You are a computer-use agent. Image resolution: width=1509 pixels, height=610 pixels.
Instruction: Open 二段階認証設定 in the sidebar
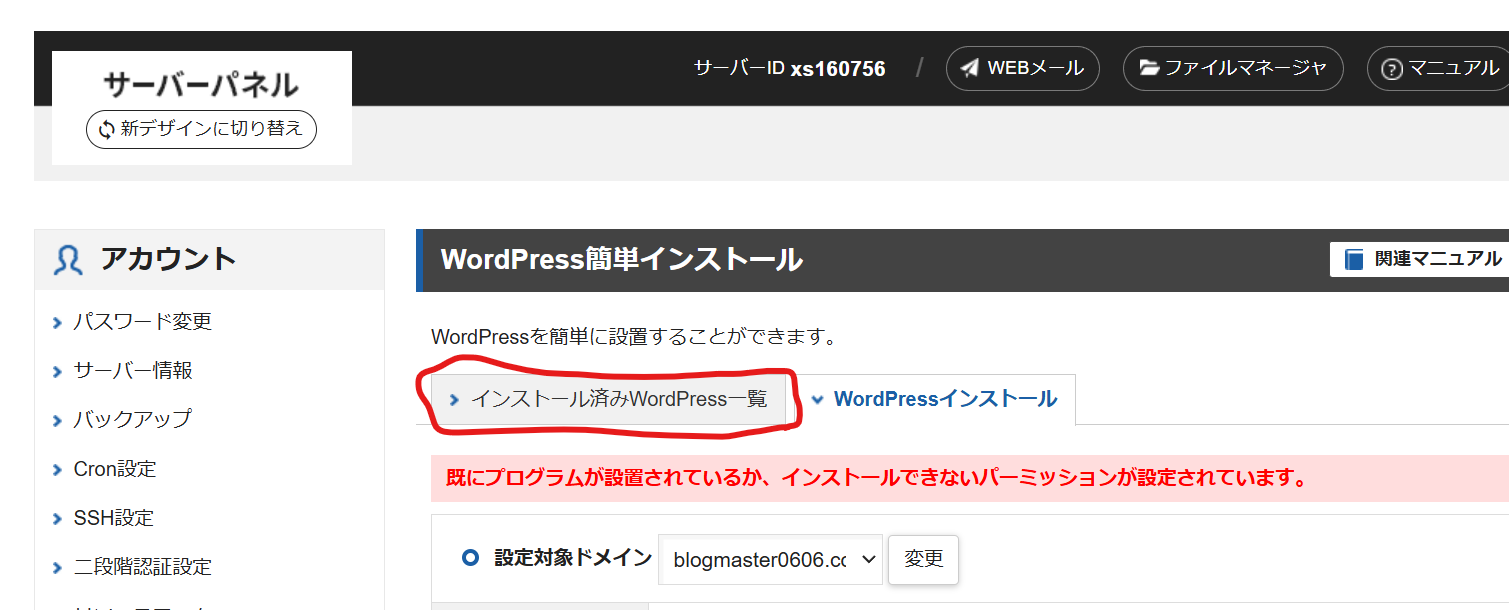pyautogui.click(x=143, y=566)
